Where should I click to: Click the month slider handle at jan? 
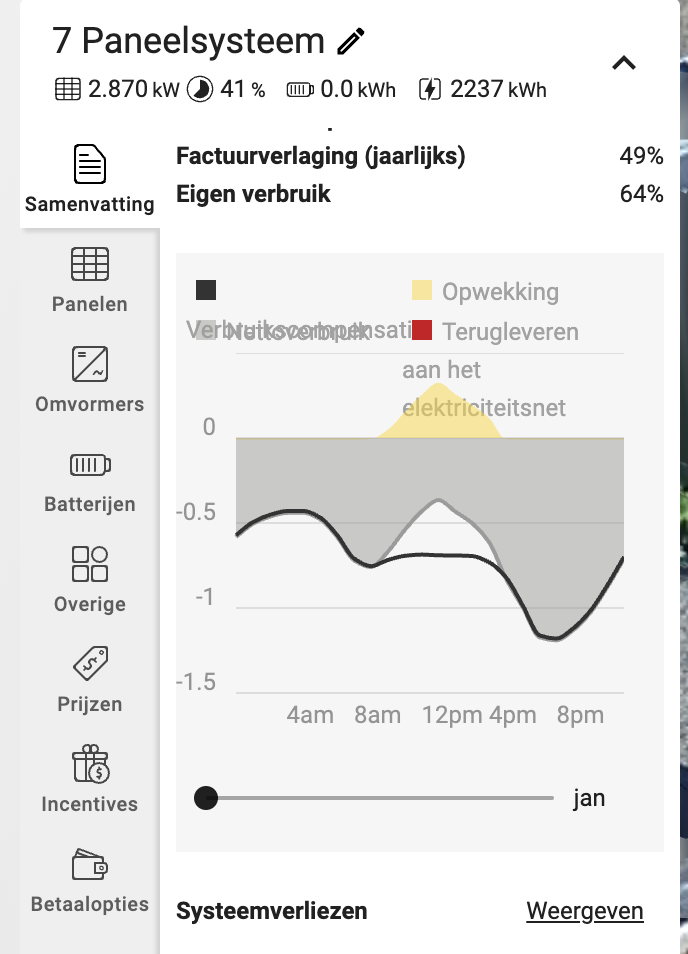[206, 798]
